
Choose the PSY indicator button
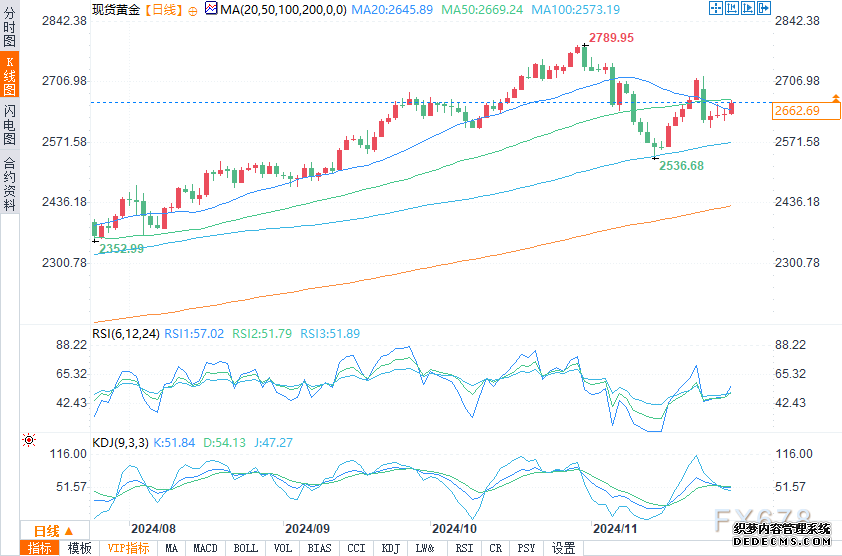pos(526,548)
